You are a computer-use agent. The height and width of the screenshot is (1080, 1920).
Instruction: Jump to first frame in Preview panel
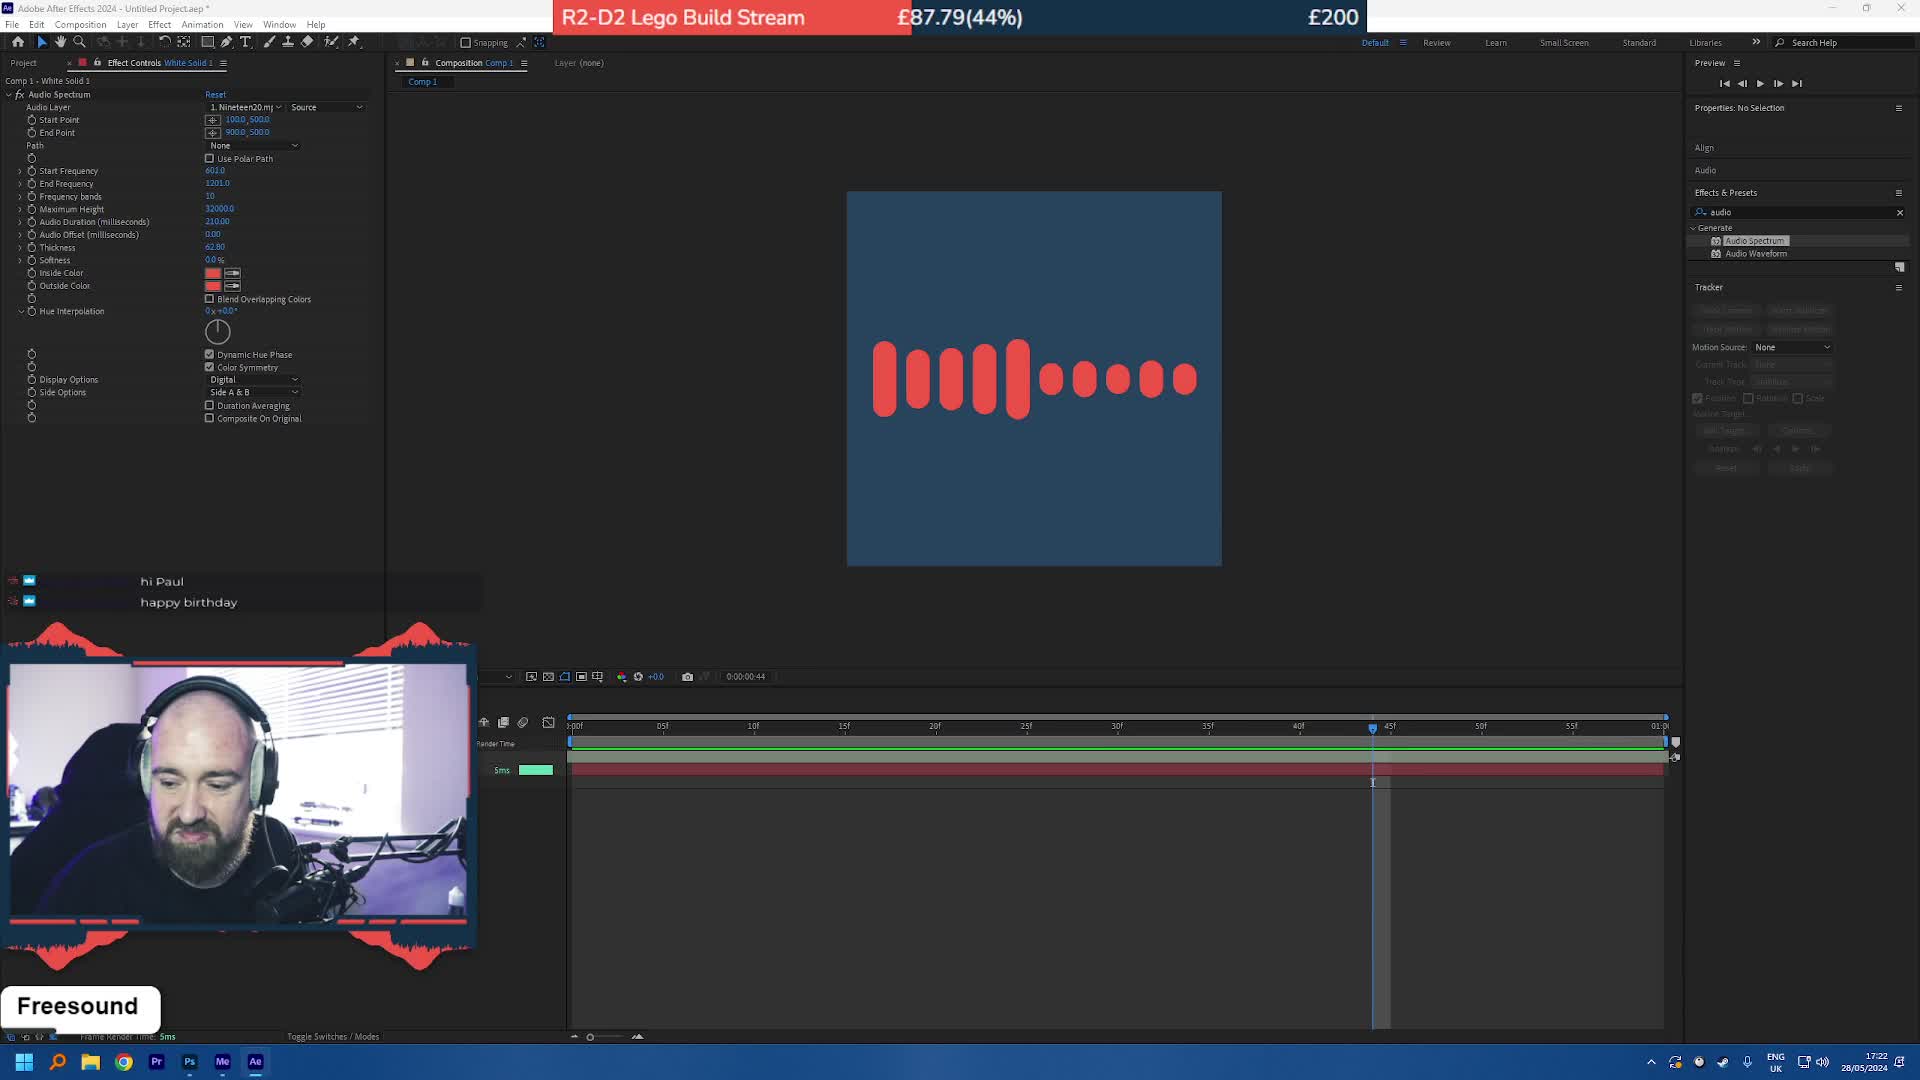1724,84
